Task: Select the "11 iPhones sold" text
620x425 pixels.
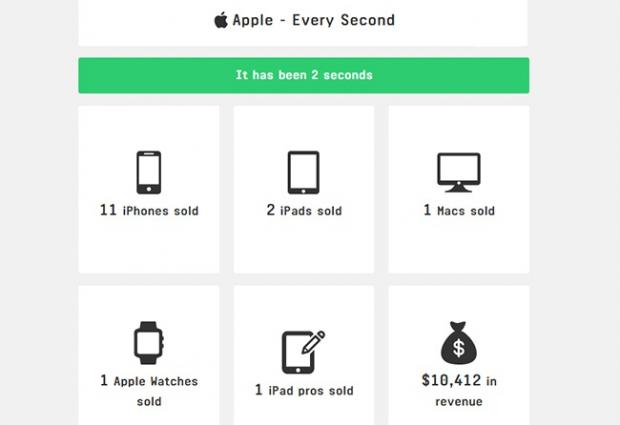Action: (149, 211)
